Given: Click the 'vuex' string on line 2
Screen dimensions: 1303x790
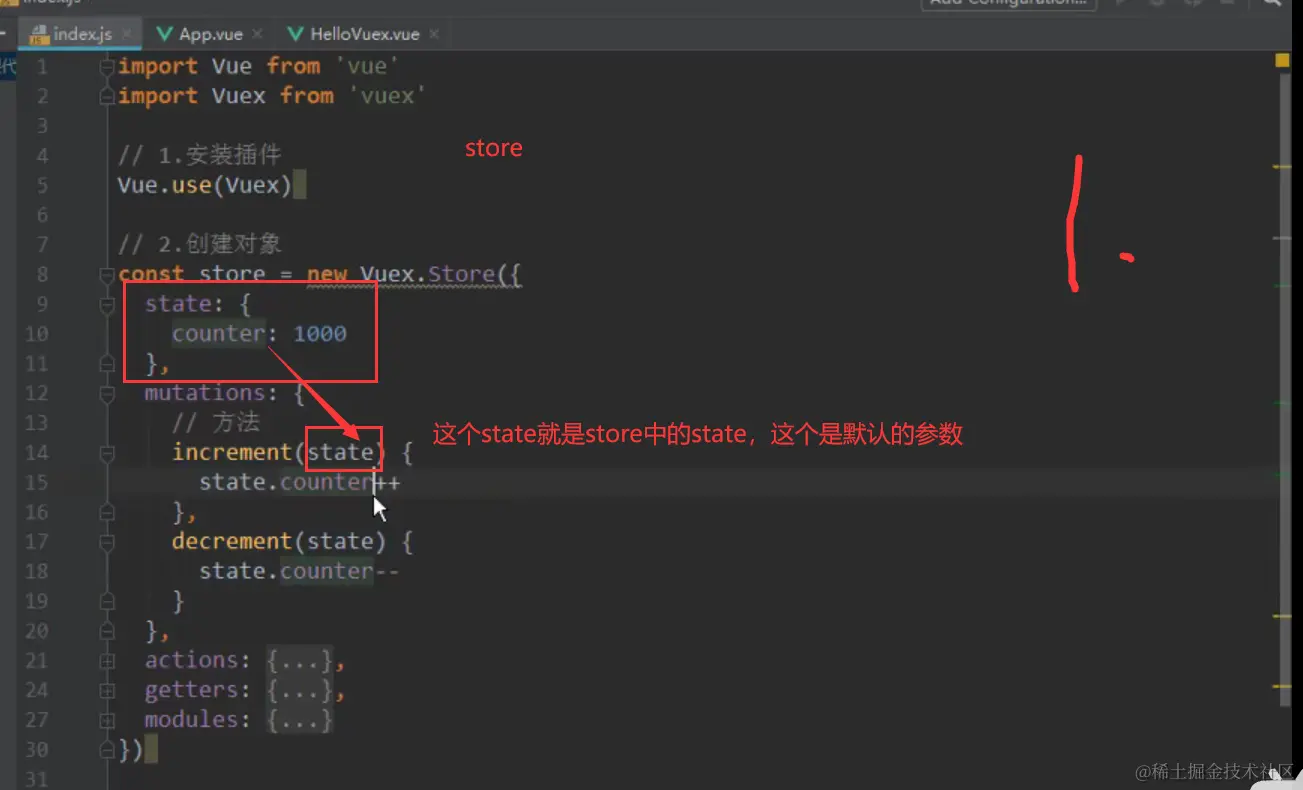Looking at the screenshot, I should pyautogui.click(x=387, y=96).
